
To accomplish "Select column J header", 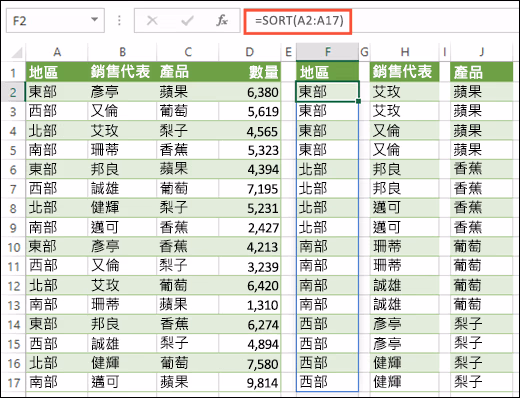I will [482, 52].
